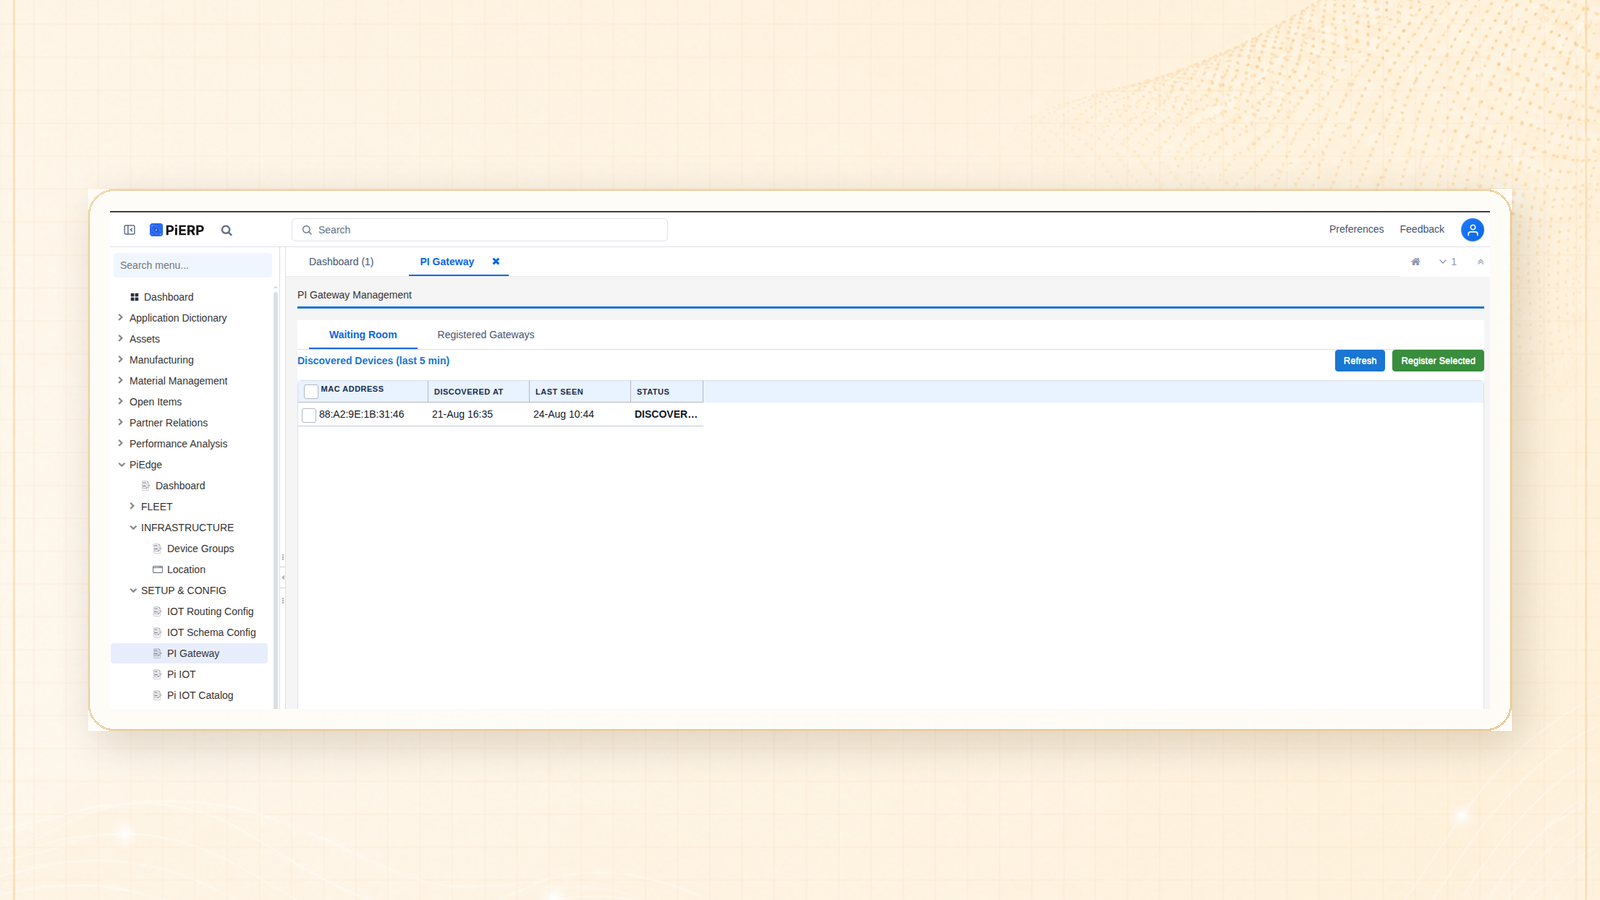Click the Location item icon

157,570
